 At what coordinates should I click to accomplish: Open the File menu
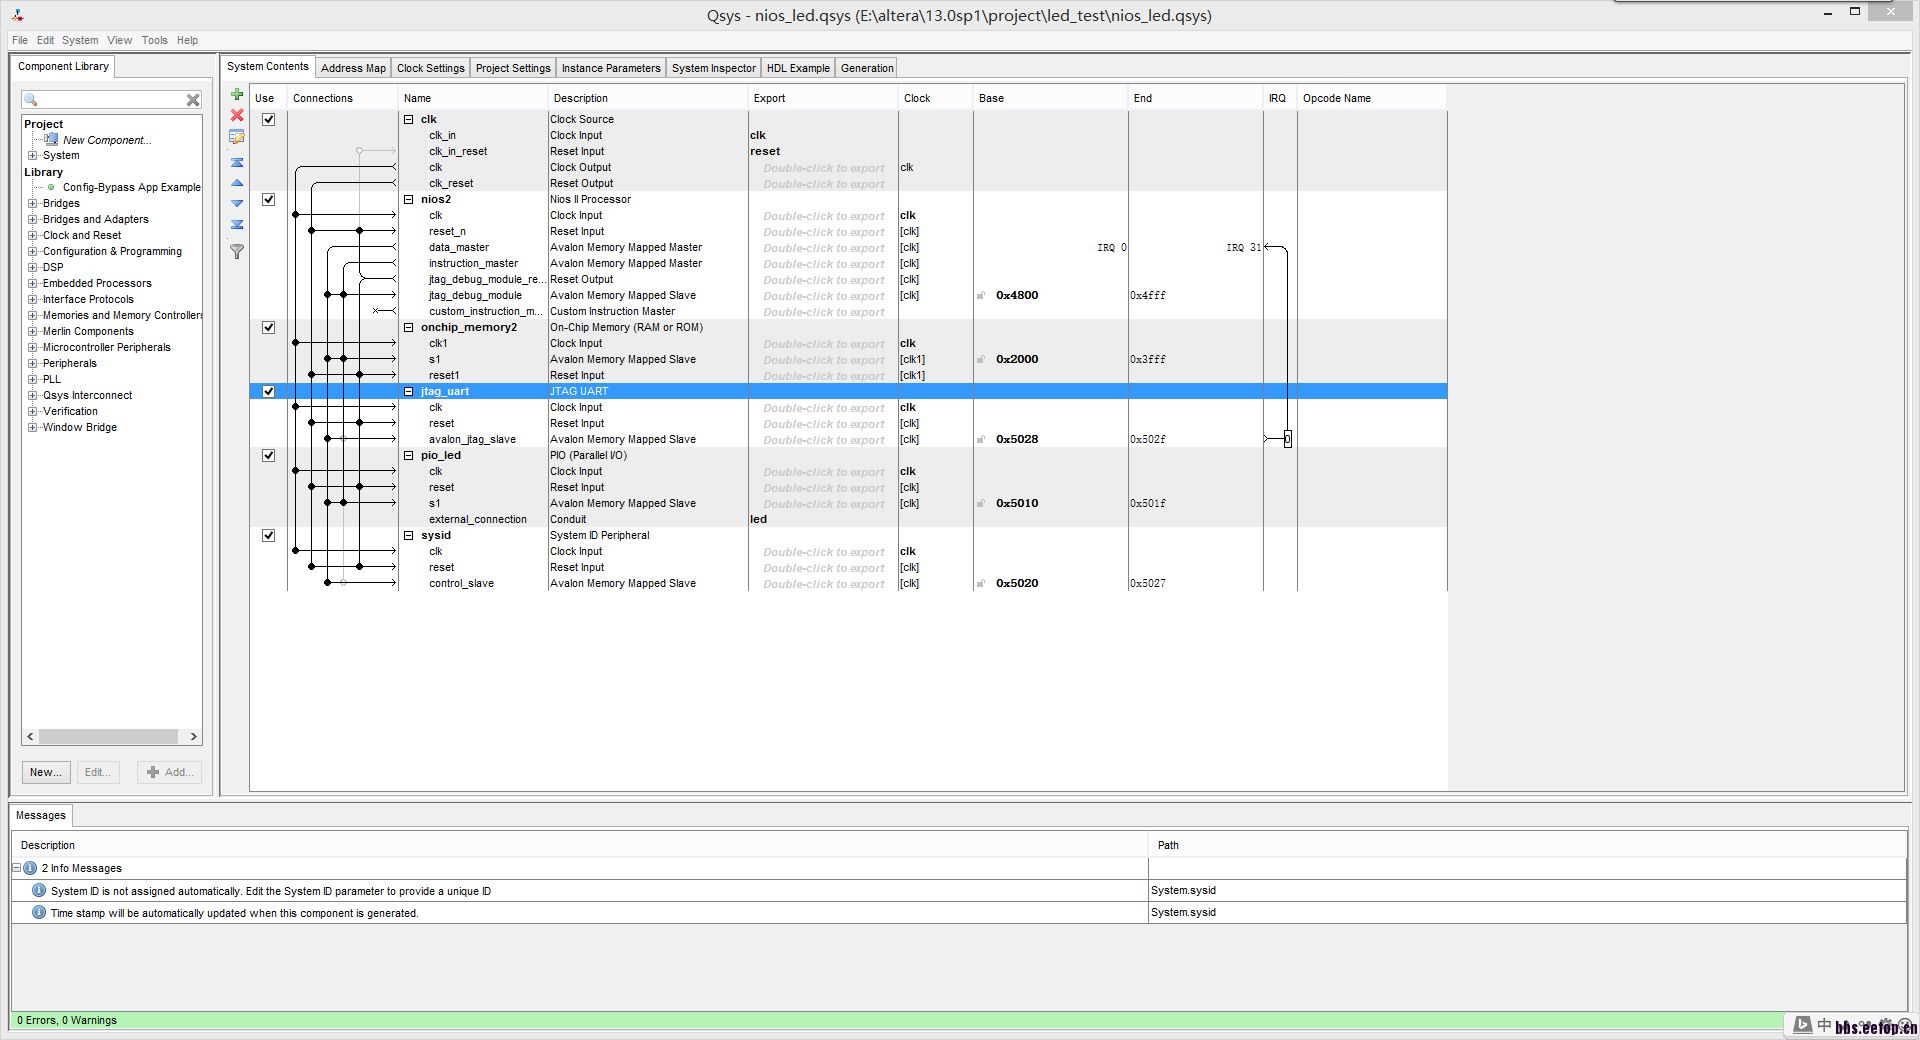(x=20, y=40)
